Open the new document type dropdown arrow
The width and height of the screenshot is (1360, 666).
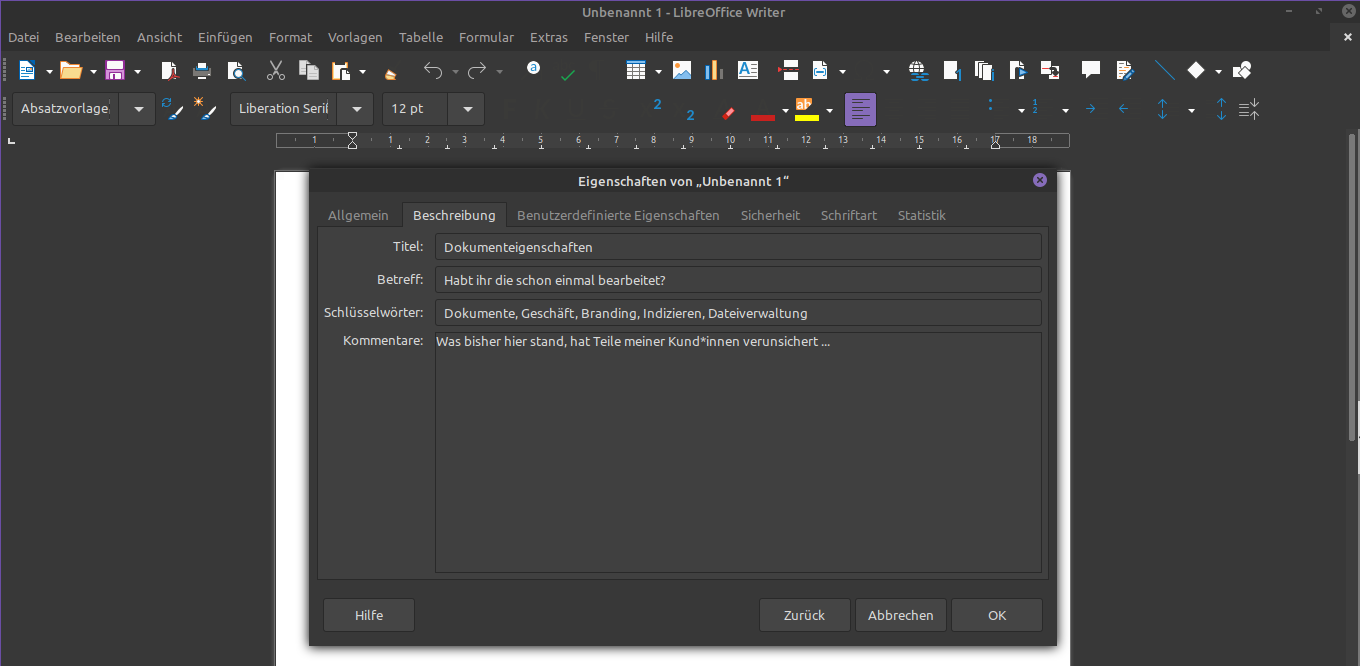coord(49,71)
